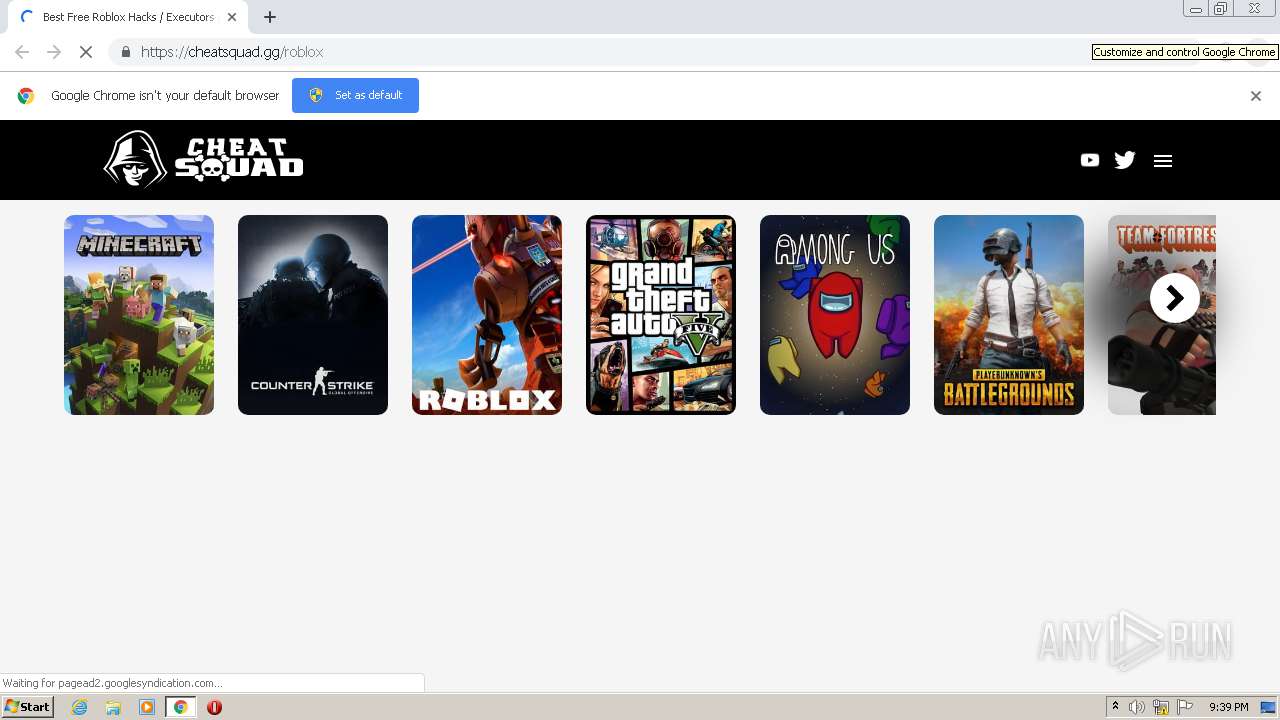Launch Internet Explorer from taskbar

click(x=79, y=707)
